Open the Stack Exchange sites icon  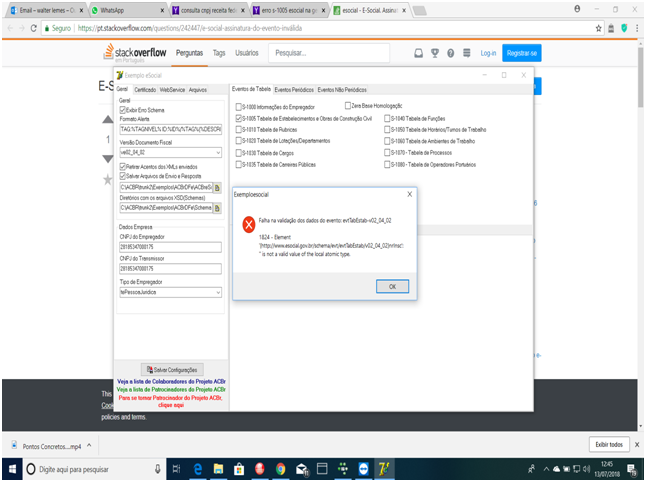(x=466, y=53)
